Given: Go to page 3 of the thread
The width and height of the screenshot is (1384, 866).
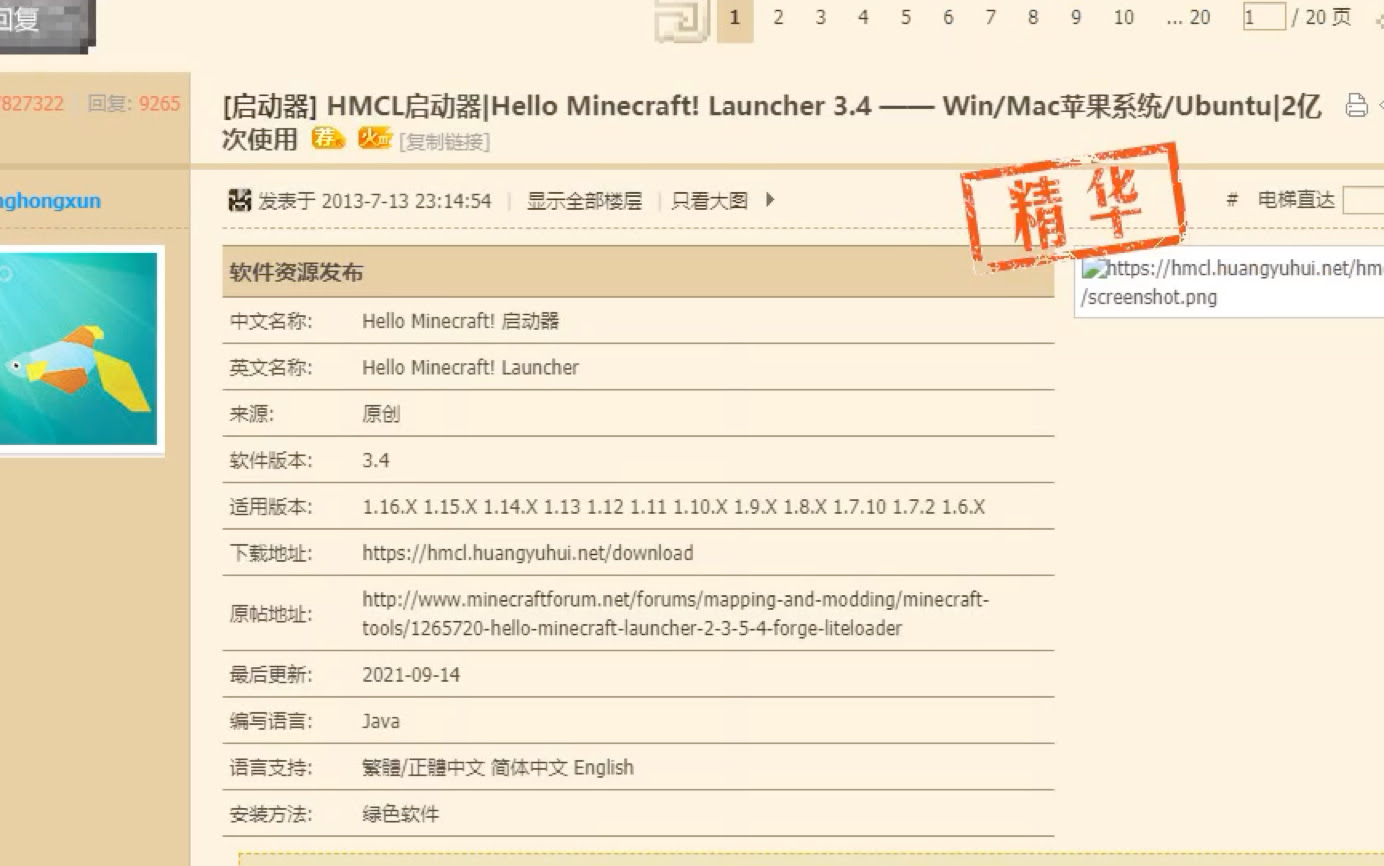Looking at the screenshot, I should point(820,18).
